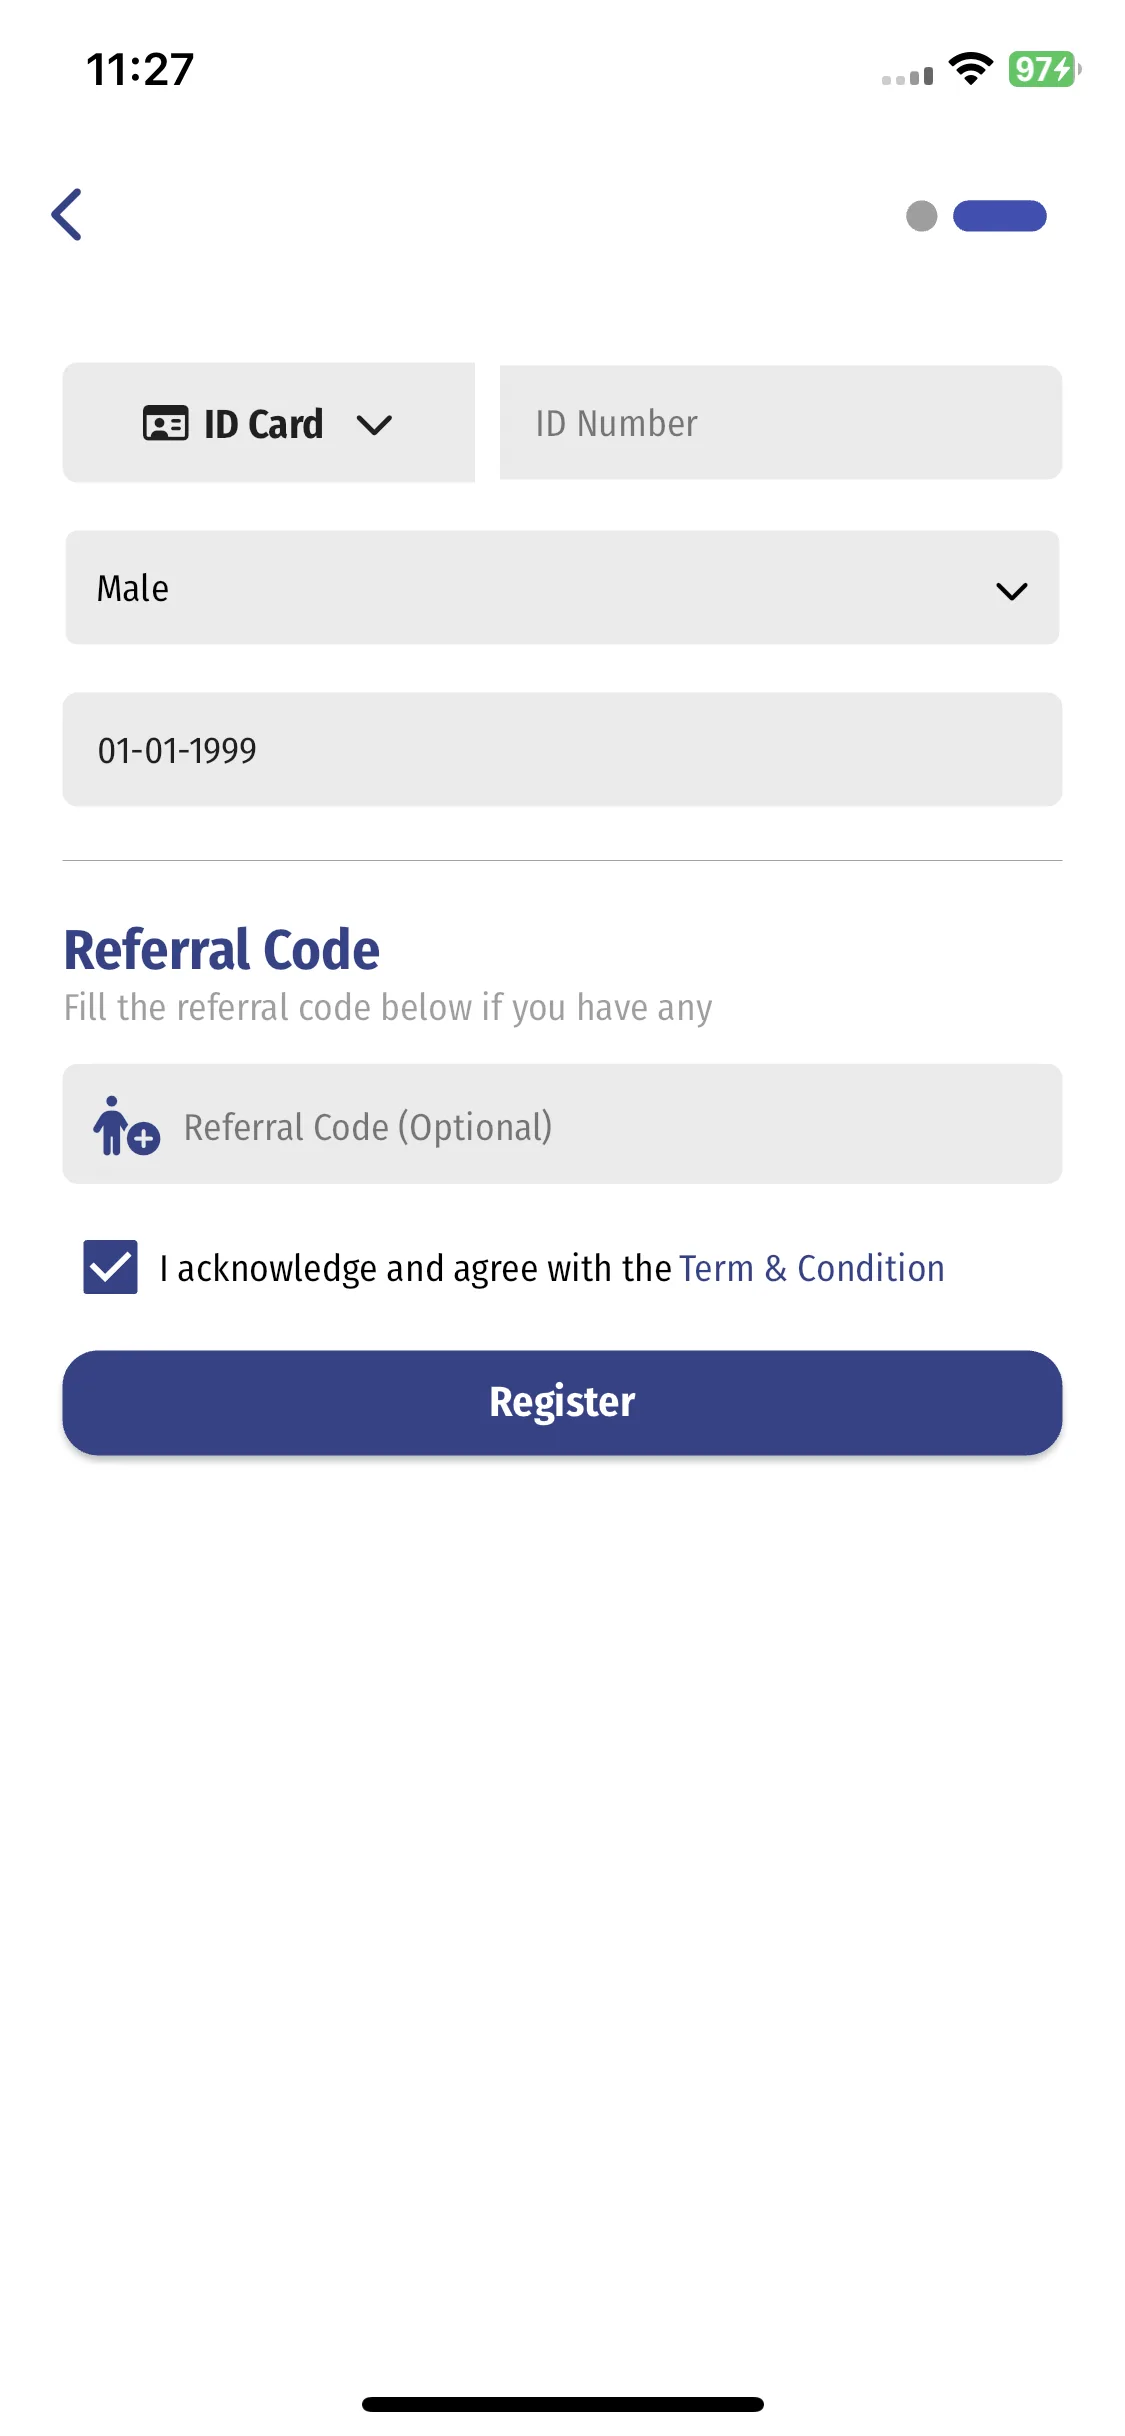Tap the cellular signal bars icon

(907, 76)
